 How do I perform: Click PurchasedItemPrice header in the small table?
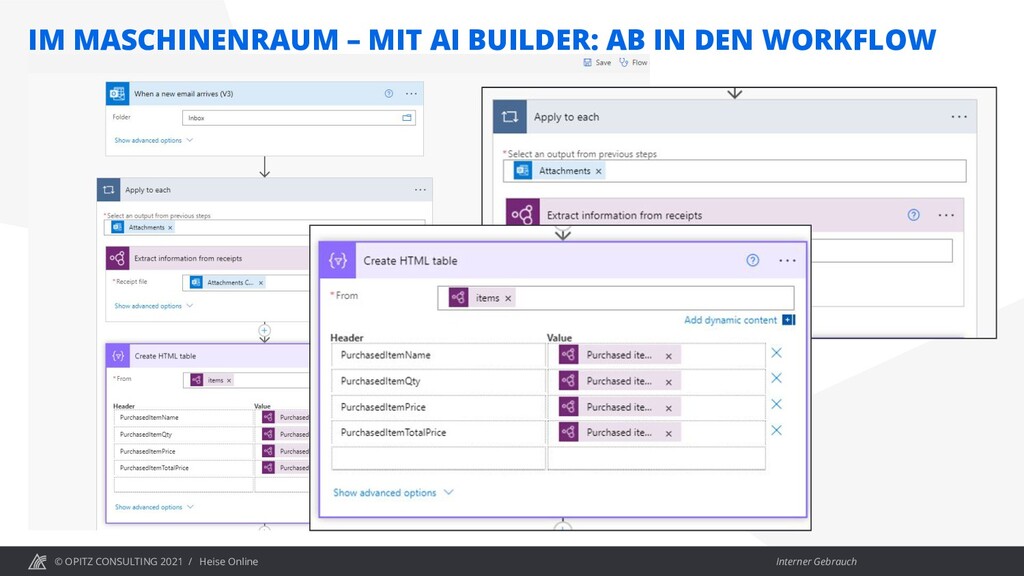point(184,451)
